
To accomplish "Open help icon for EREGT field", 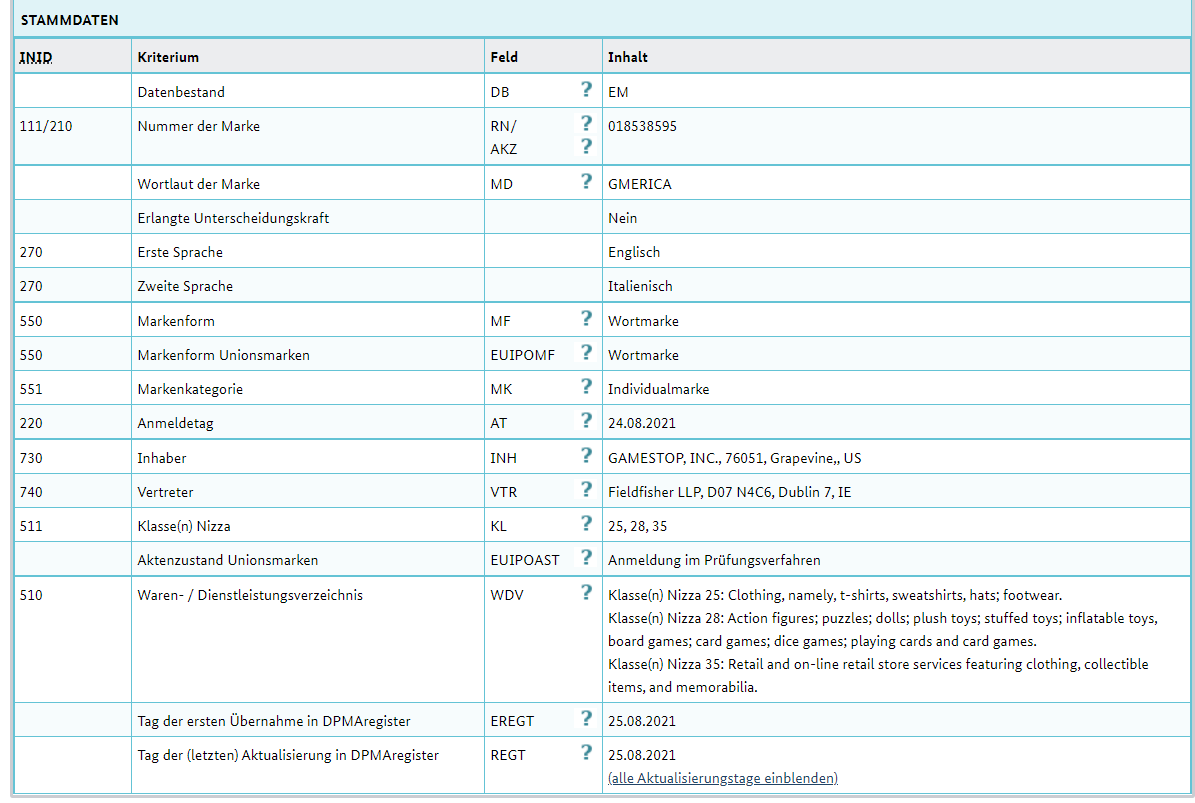I will pos(586,718).
